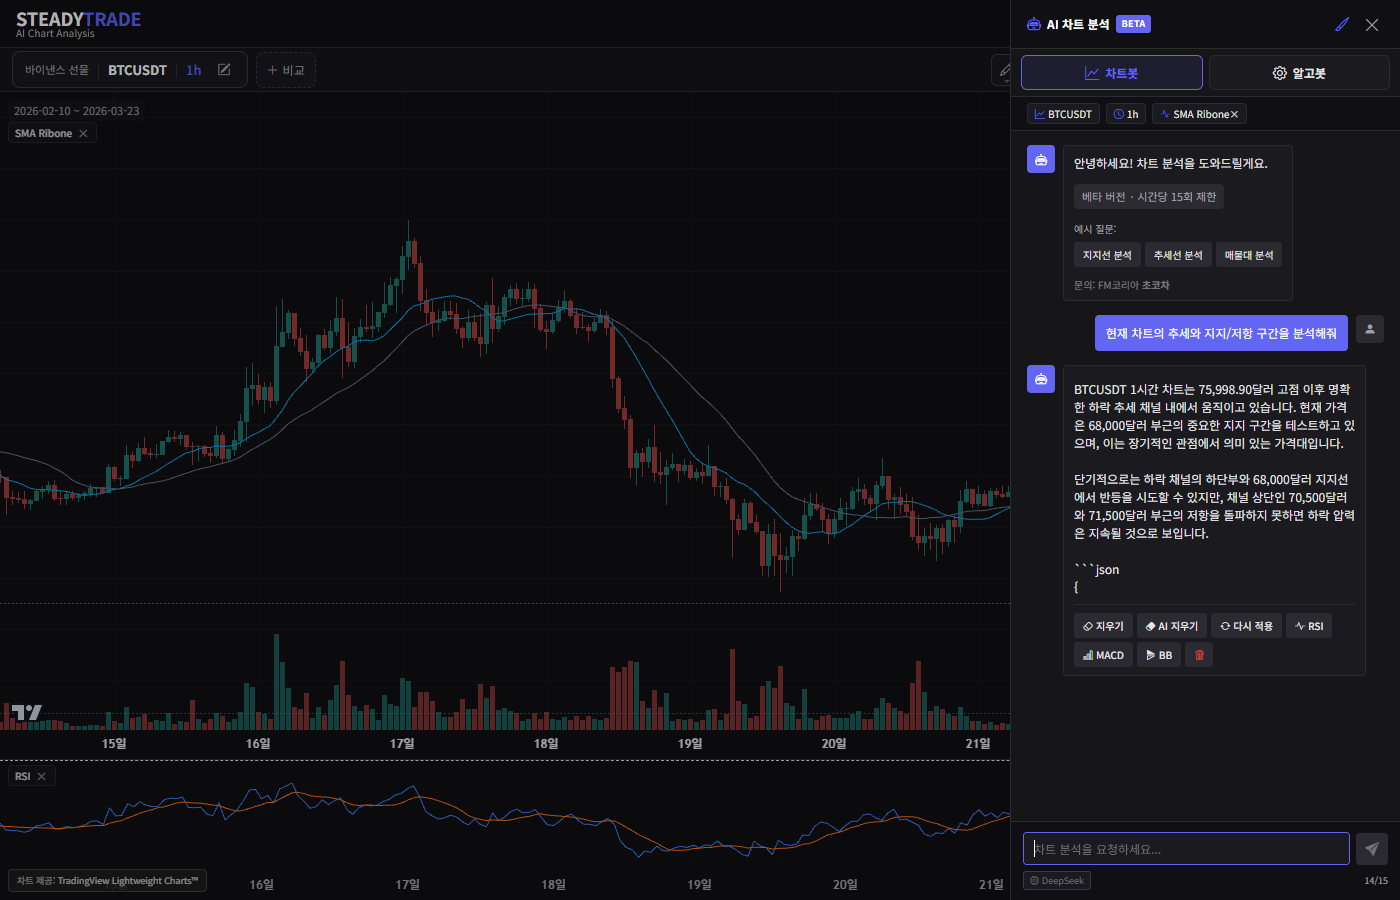Viewport: 1400px width, 900px height.
Task: Open the 바이낸스 선물 exchange selector
Action: pyautogui.click(x=57, y=70)
